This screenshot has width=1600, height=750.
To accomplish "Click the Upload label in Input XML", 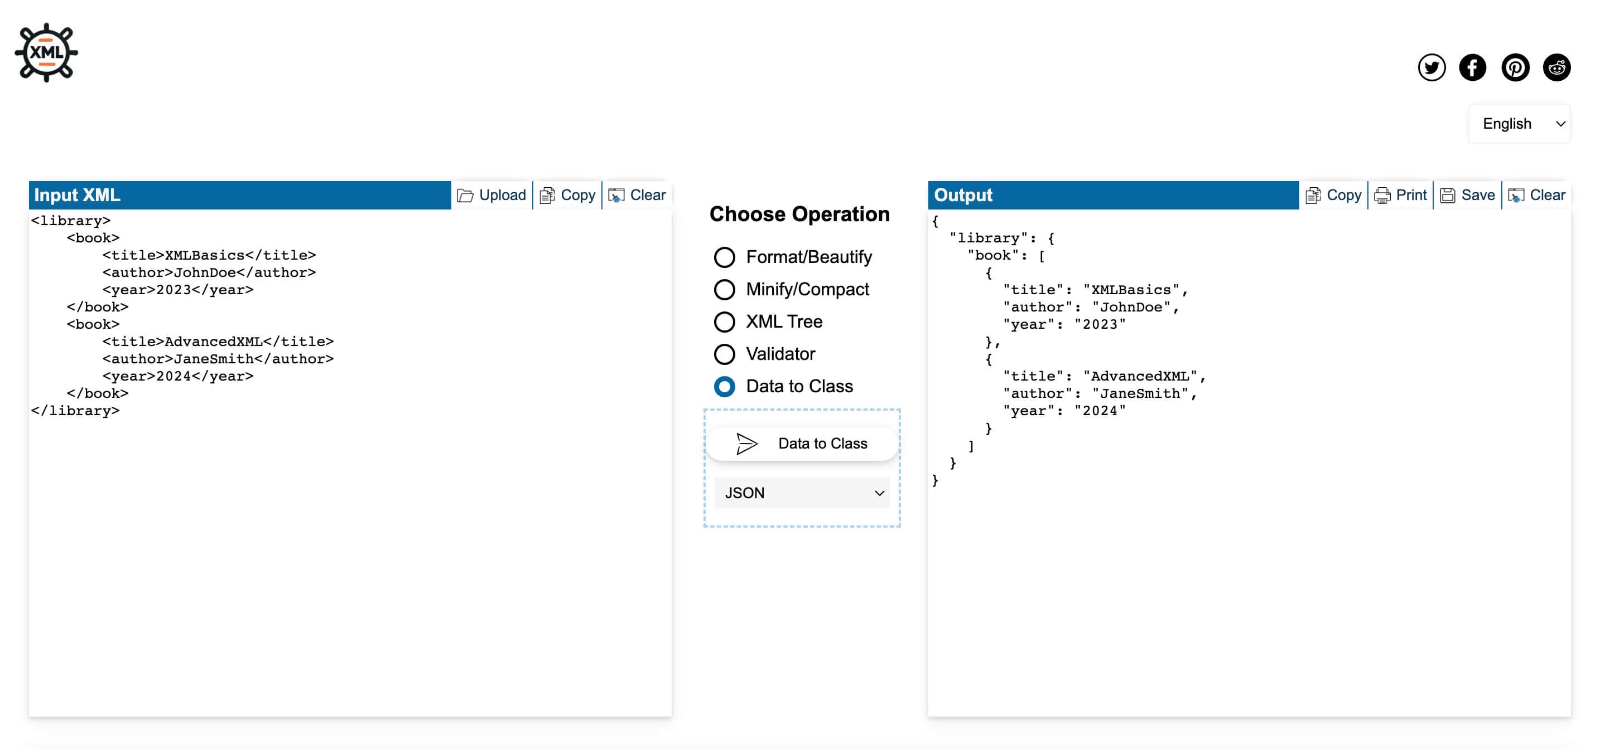I will tap(502, 195).
